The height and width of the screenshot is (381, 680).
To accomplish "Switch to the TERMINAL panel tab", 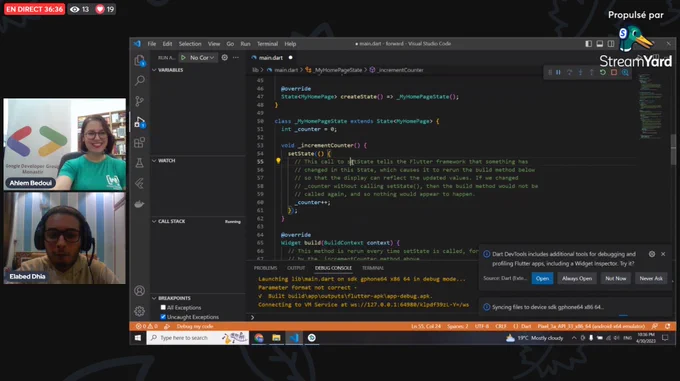I will tap(373, 268).
